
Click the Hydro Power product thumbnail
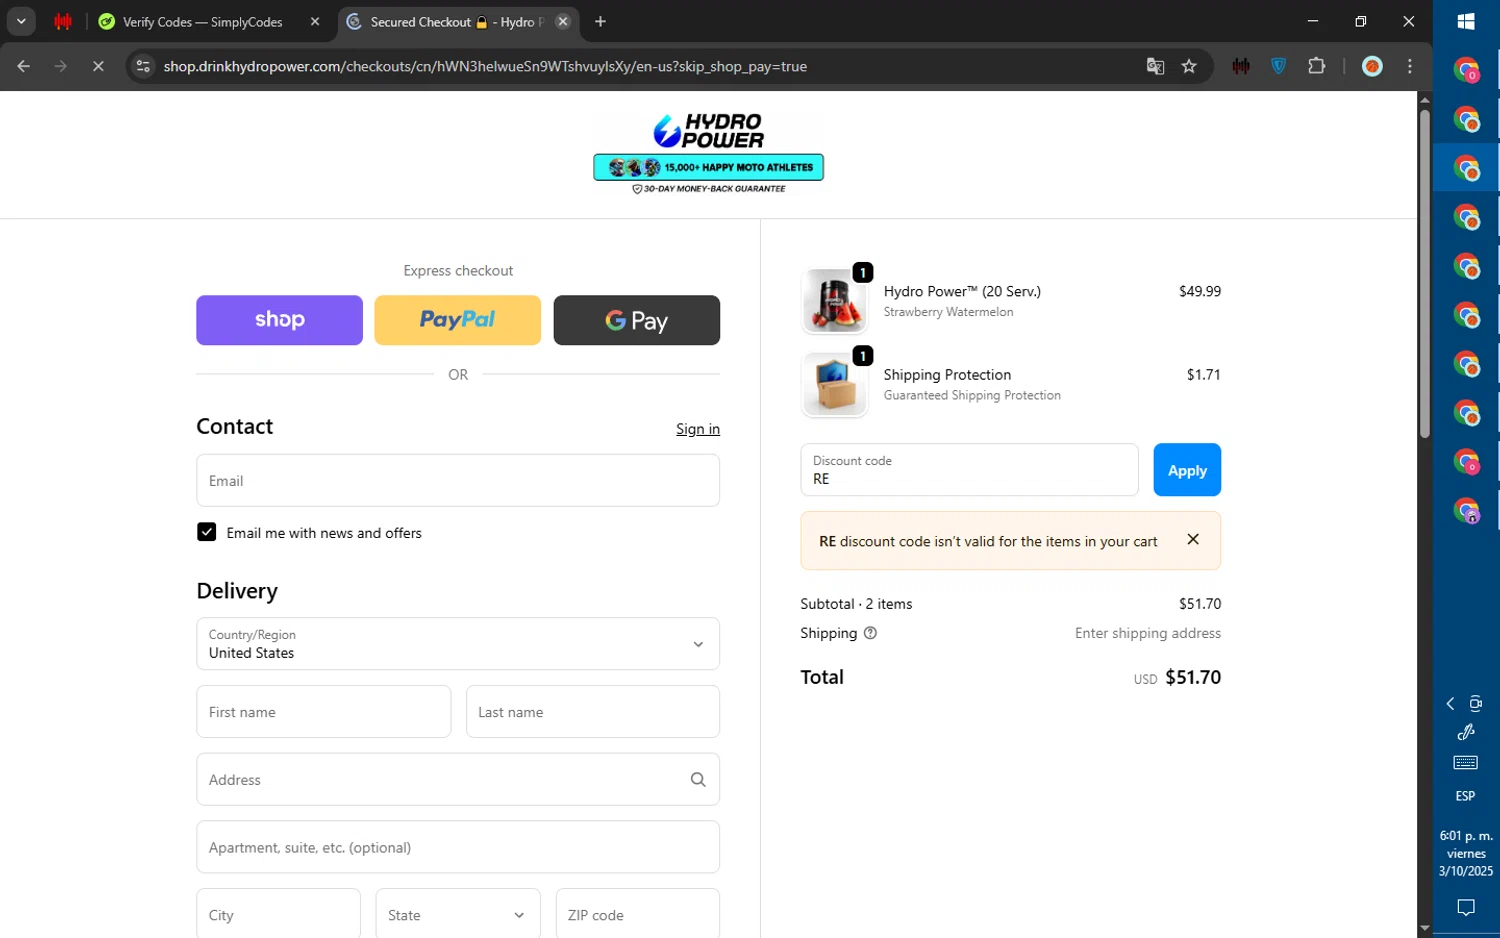point(834,301)
